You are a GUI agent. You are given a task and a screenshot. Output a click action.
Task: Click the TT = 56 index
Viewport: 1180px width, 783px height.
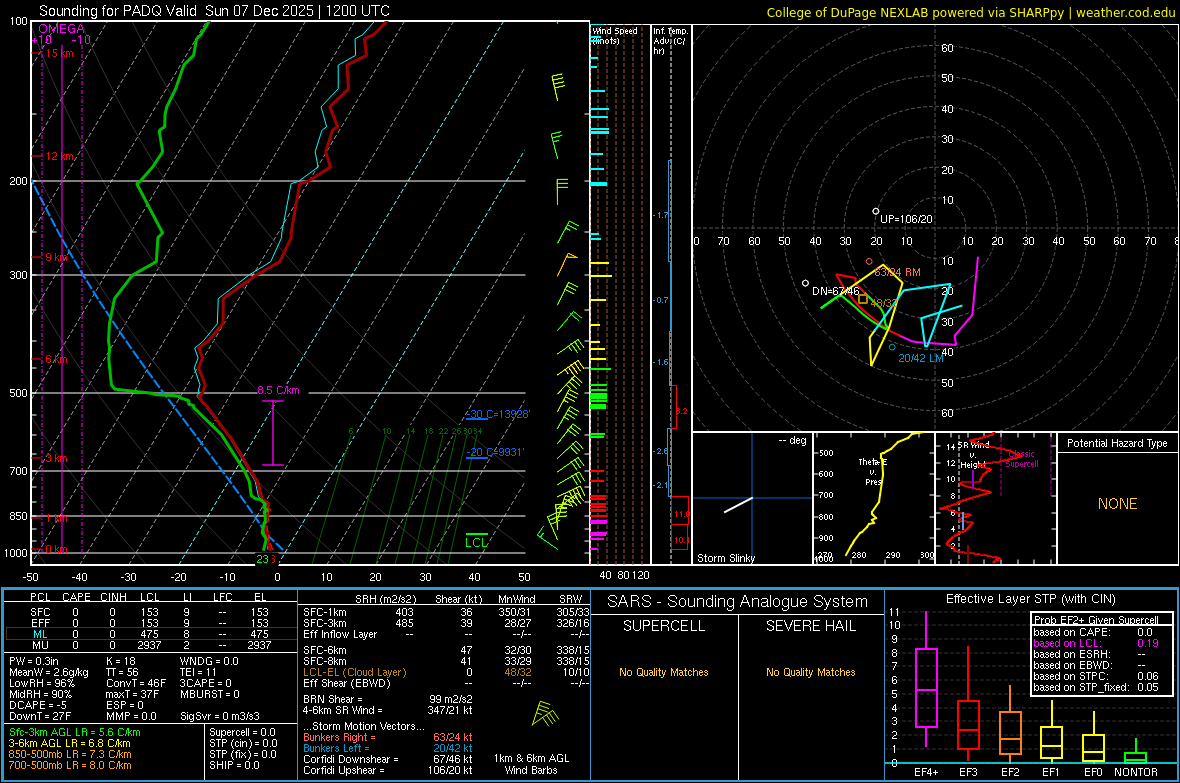(x=122, y=672)
